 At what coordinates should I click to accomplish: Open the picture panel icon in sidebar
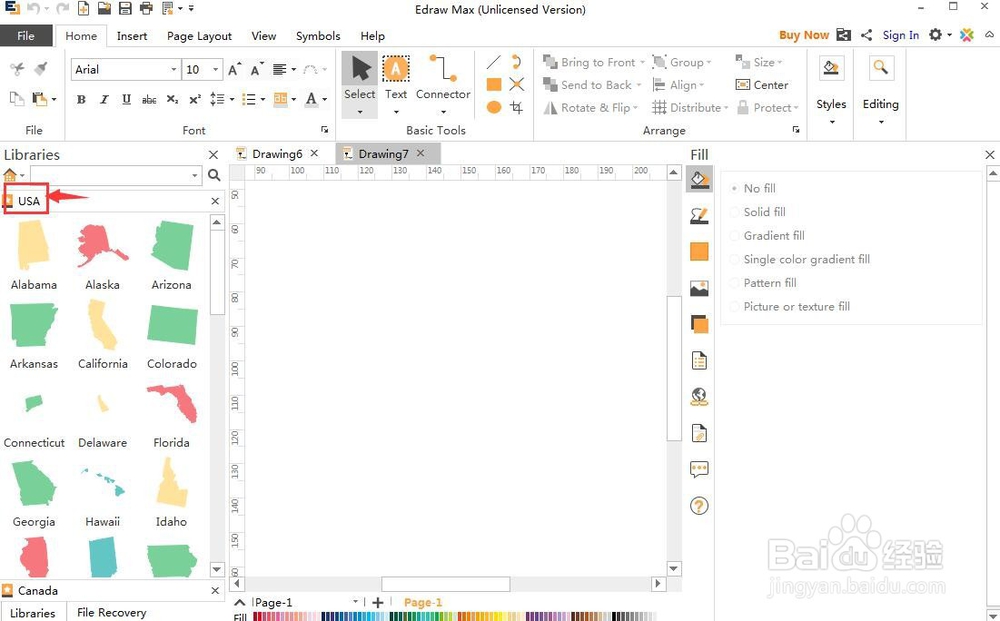tap(700, 288)
